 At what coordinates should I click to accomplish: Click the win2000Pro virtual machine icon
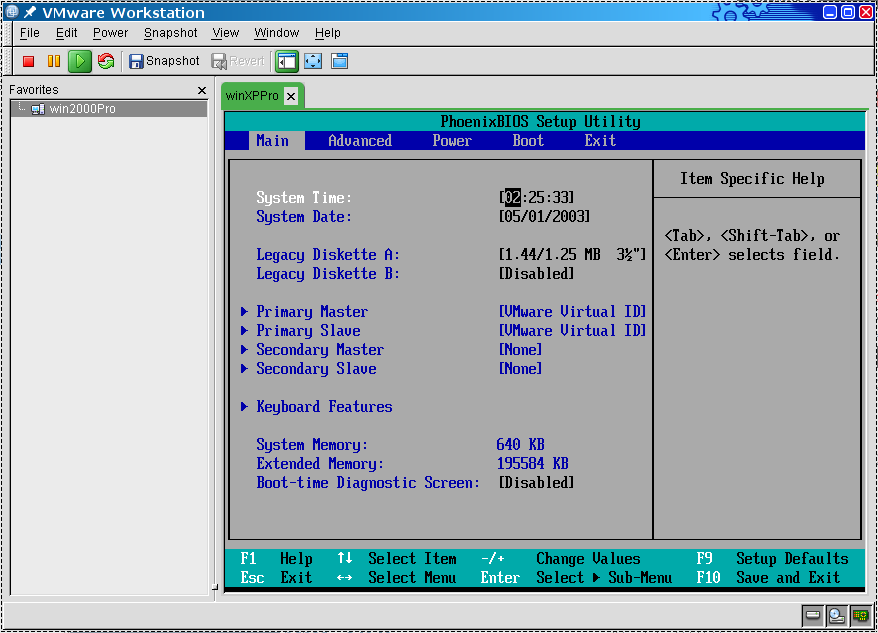tap(38, 109)
